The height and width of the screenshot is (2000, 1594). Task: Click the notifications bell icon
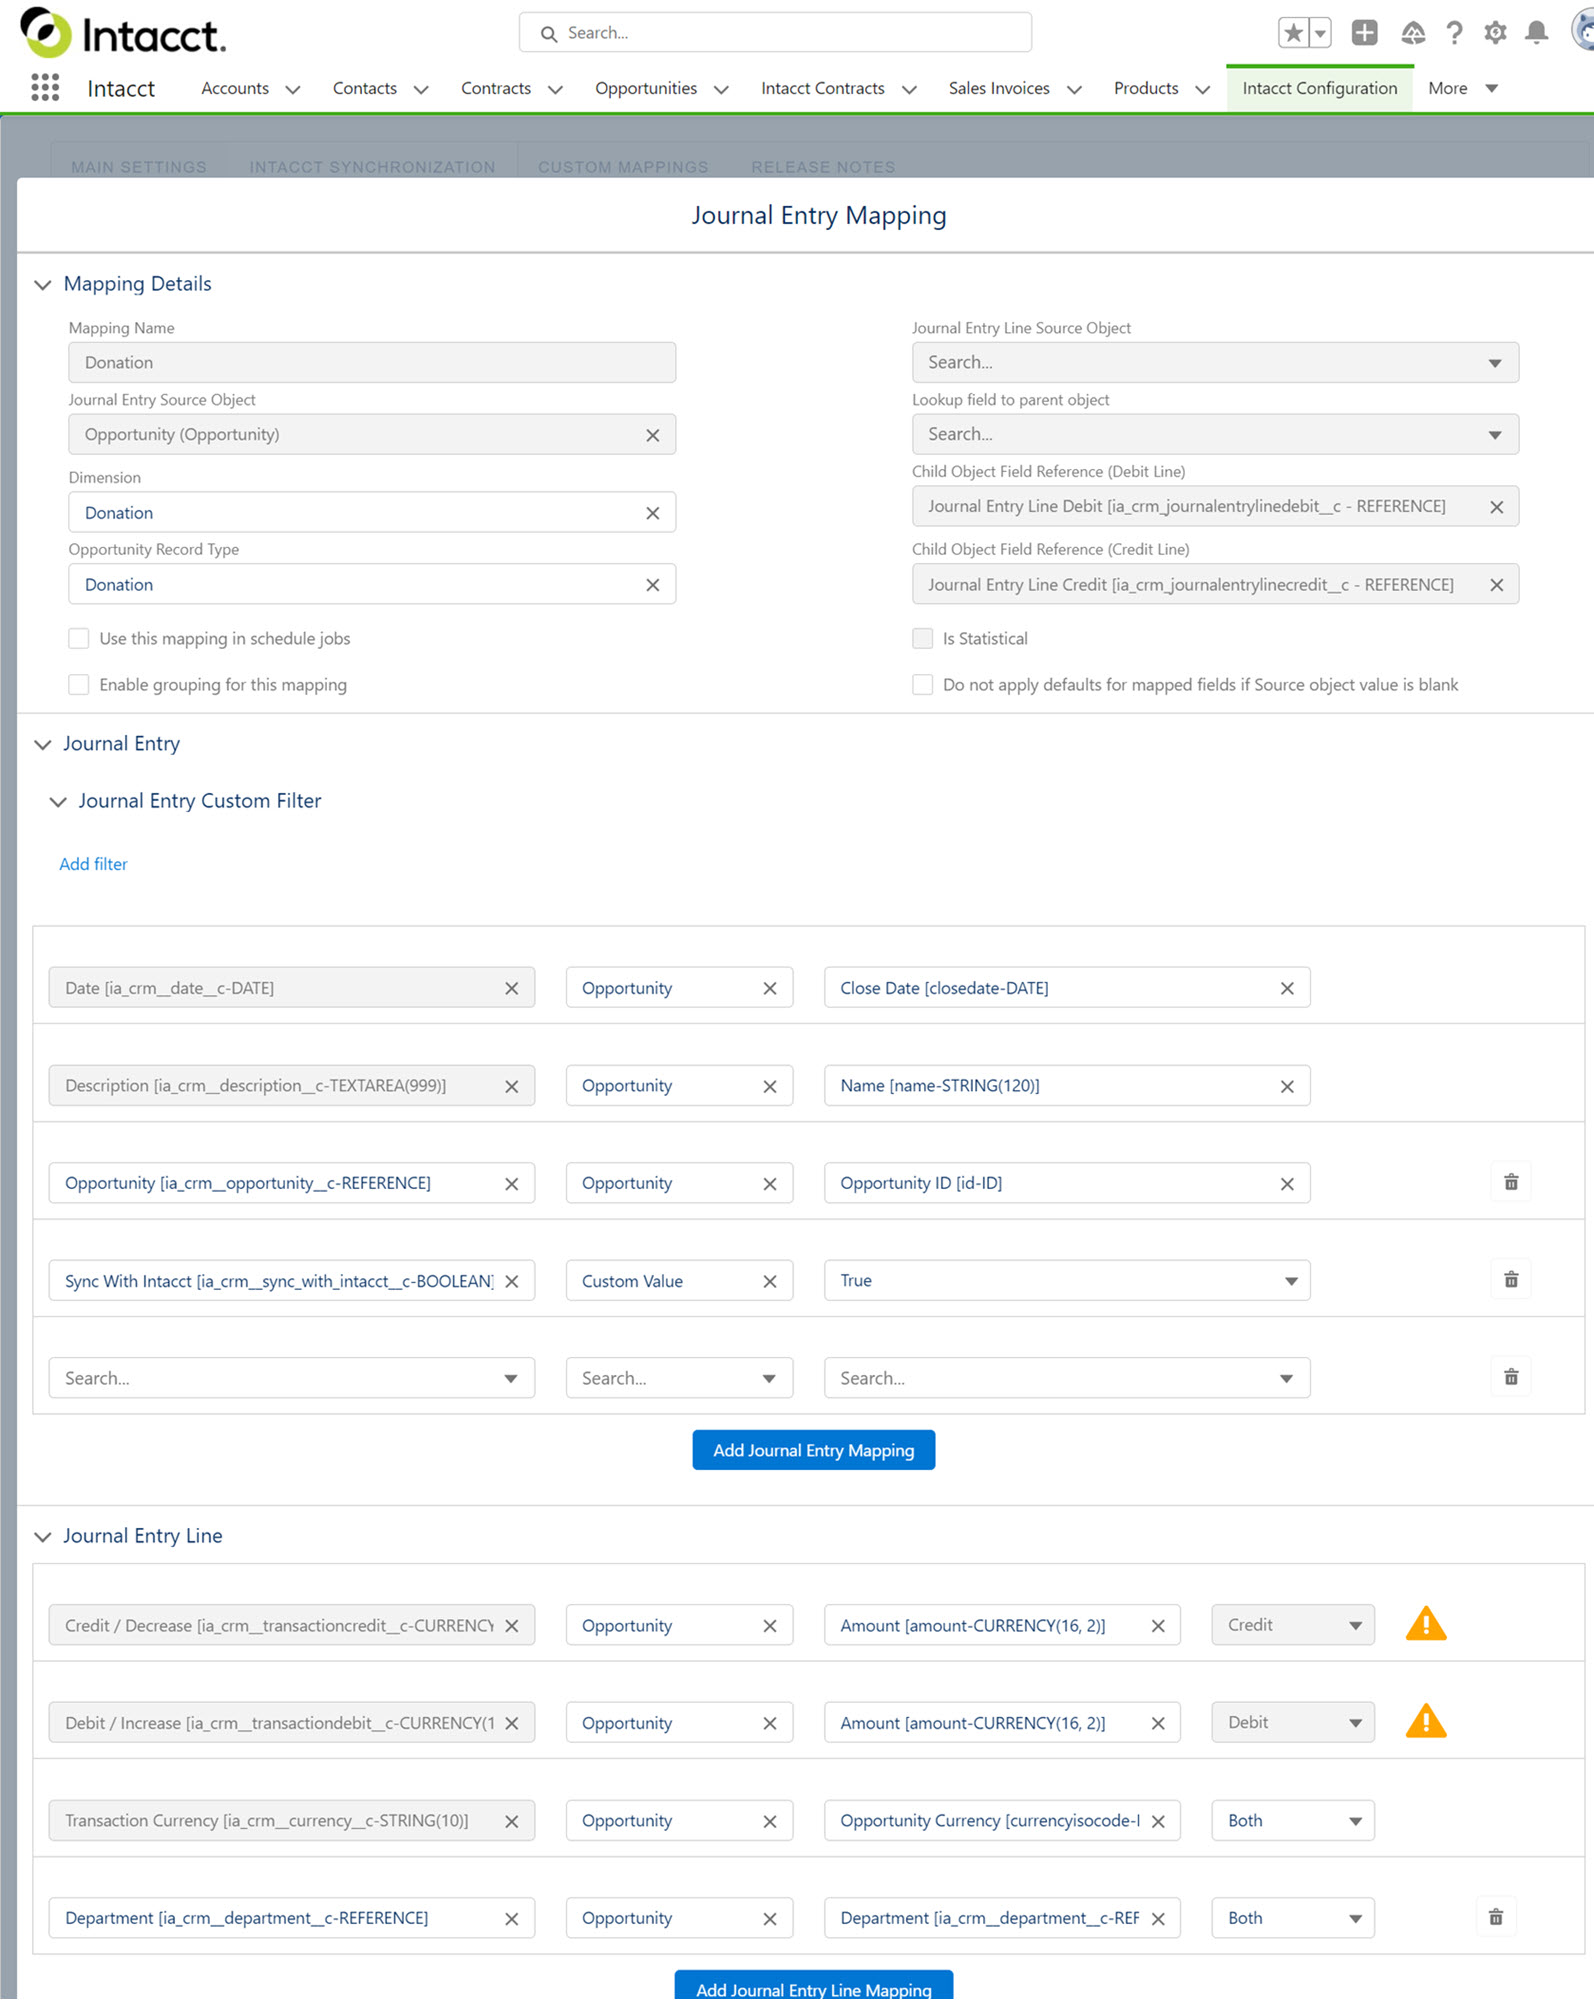click(x=1536, y=33)
